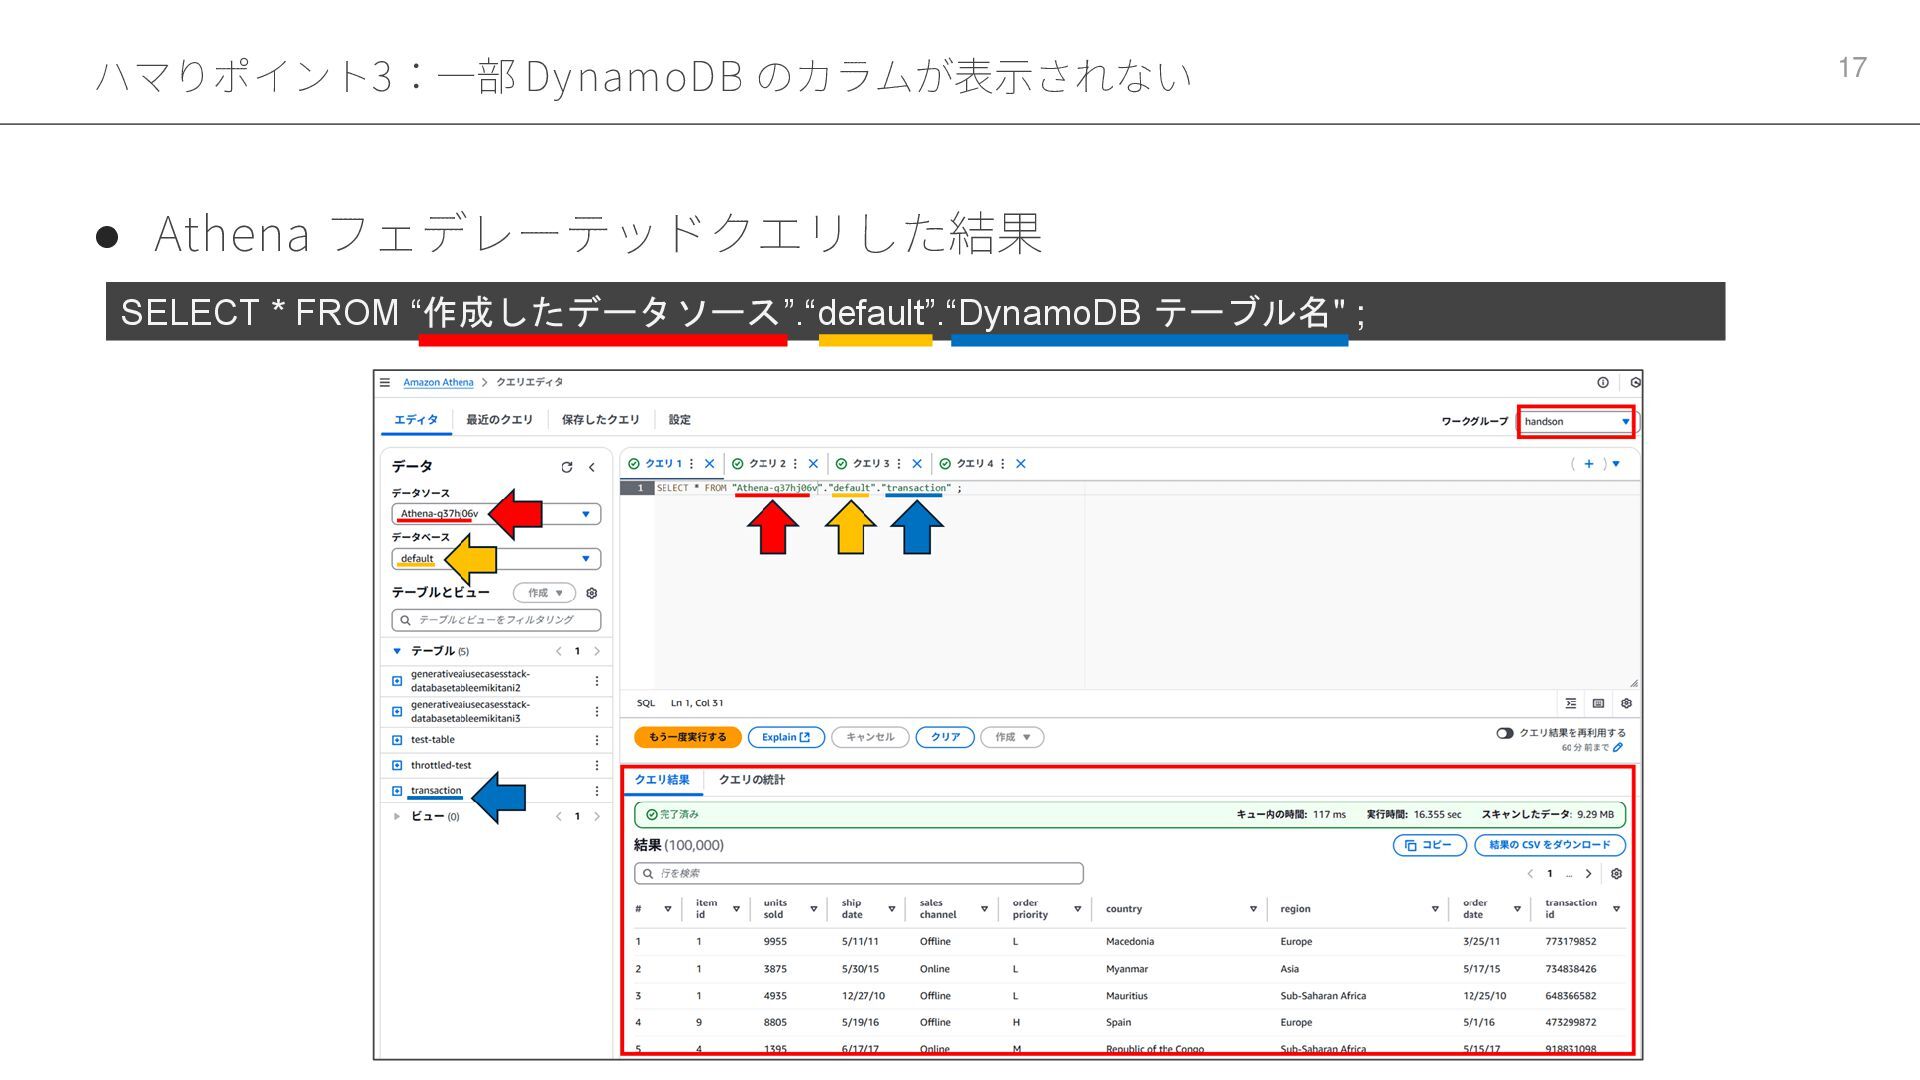Toggle reuse query results switch
This screenshot has width=1920, height=1080.
(1504, 733)
